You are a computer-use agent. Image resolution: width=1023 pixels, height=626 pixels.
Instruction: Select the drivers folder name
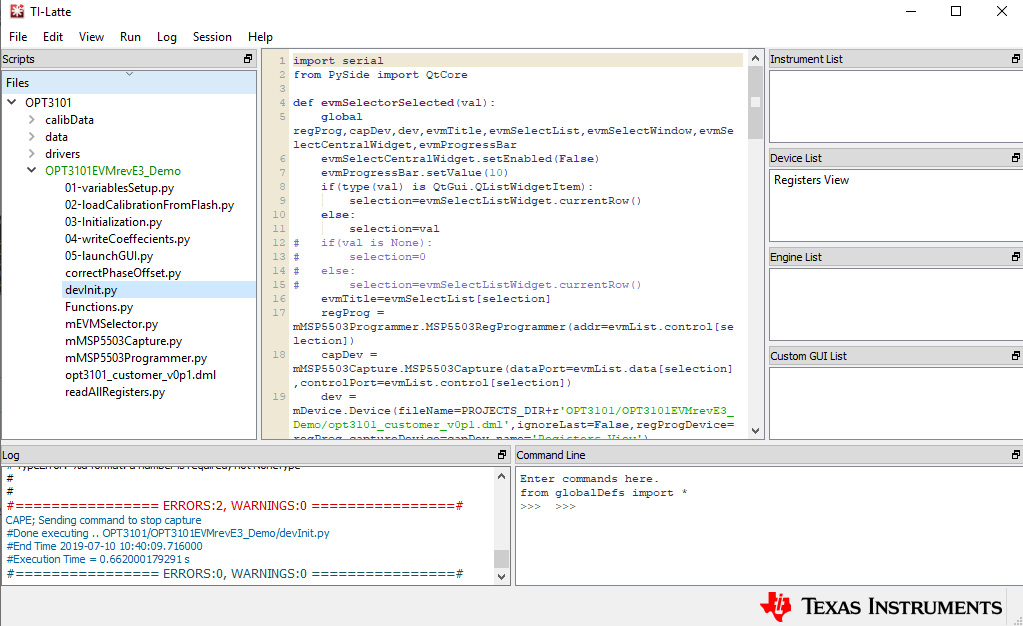[x=63, y=153]
